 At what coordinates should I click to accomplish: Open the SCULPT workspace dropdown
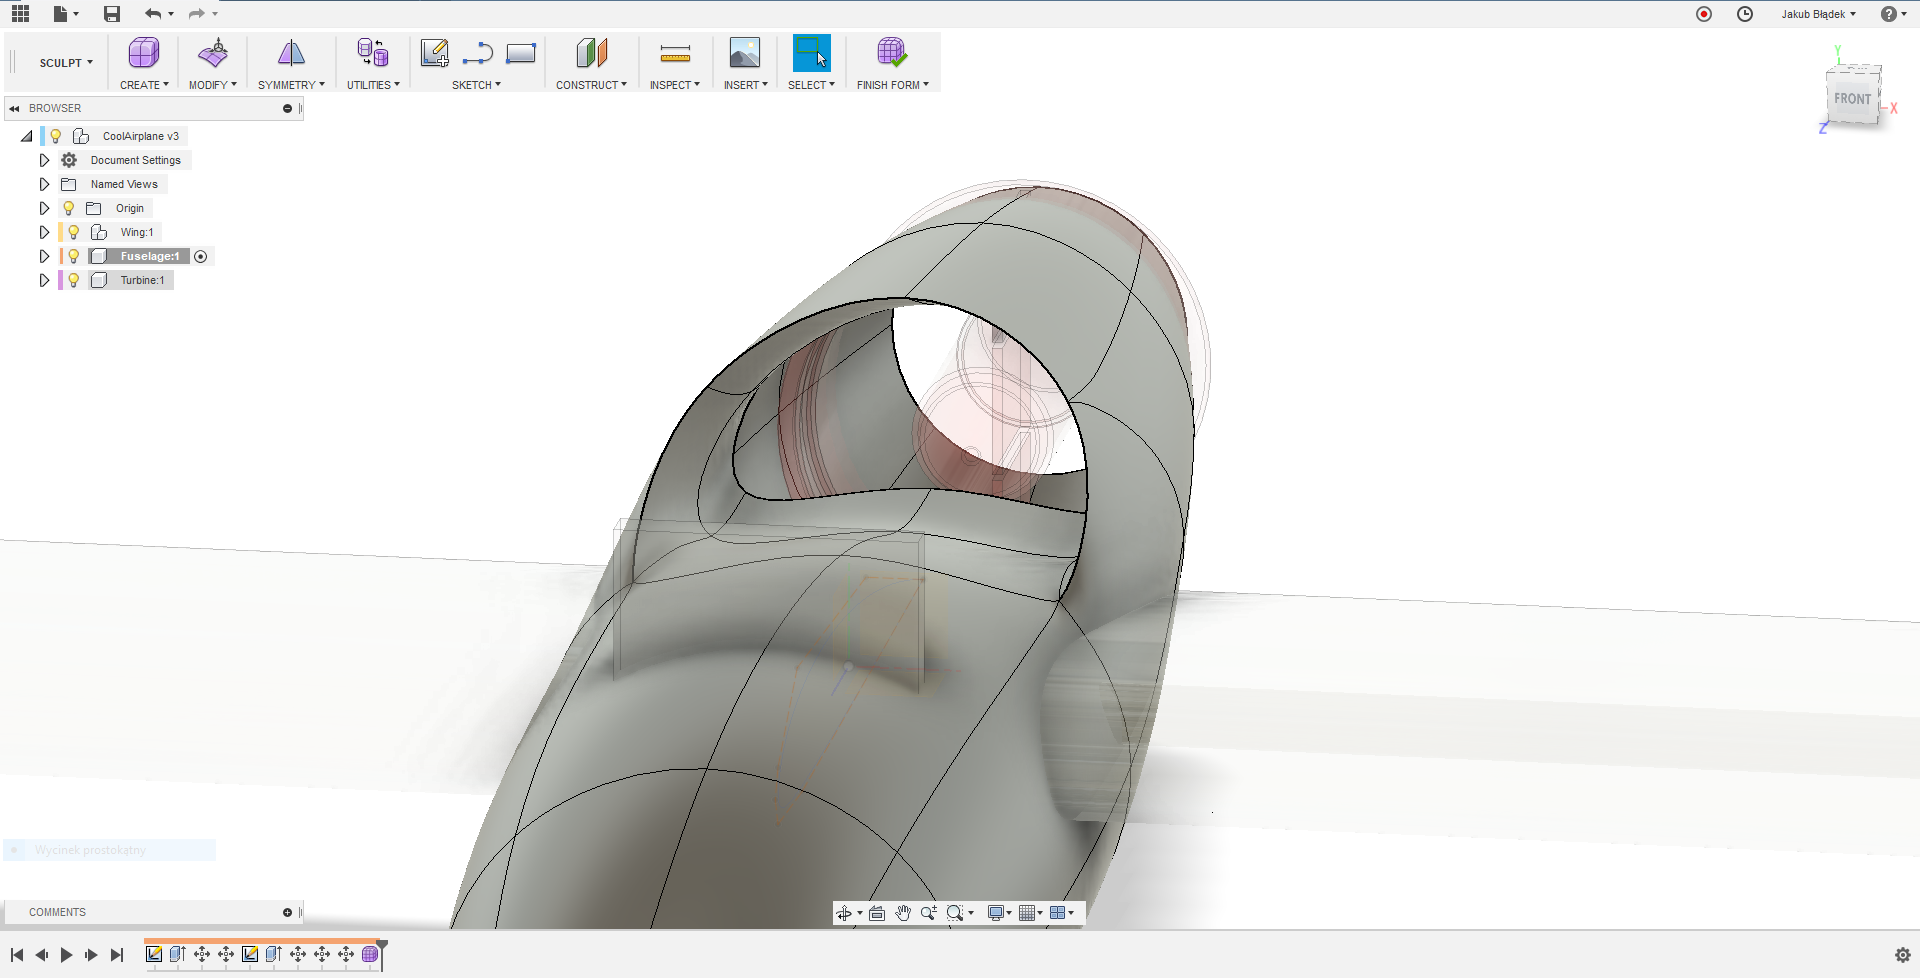66,63
